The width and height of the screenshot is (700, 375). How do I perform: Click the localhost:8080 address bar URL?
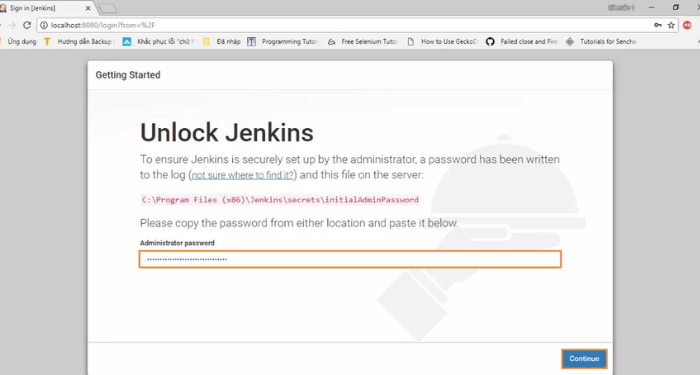coord(103,25)
